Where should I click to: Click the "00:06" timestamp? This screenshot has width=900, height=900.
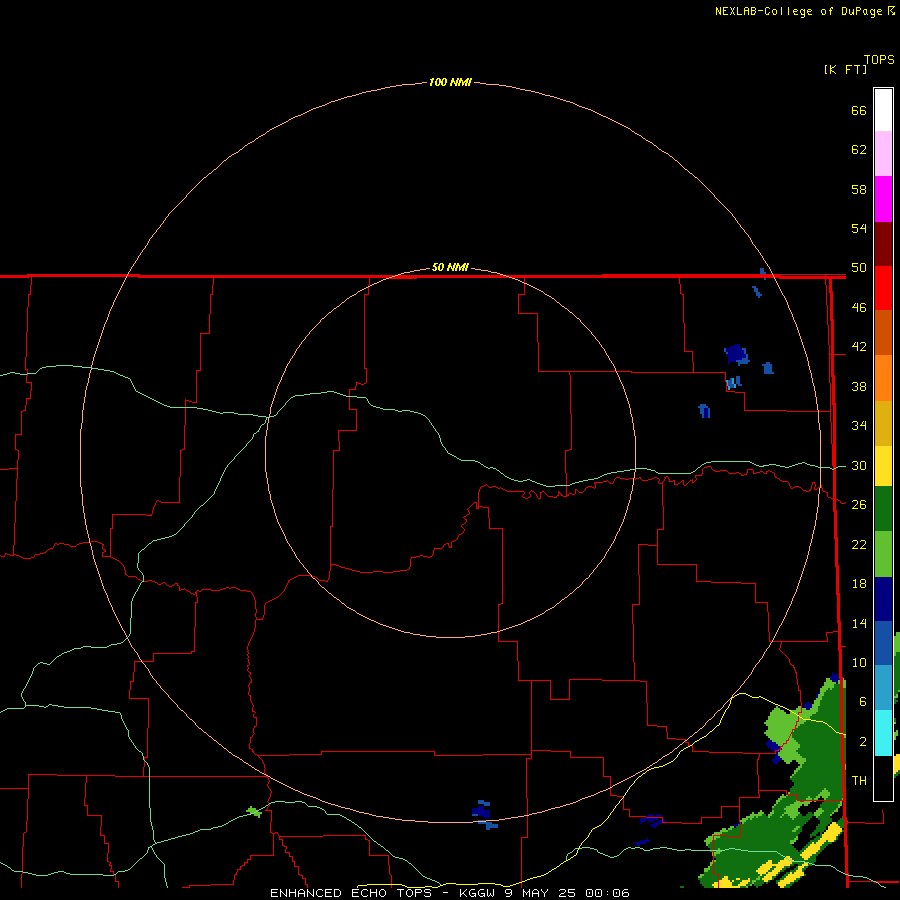(x=607, y=893)
